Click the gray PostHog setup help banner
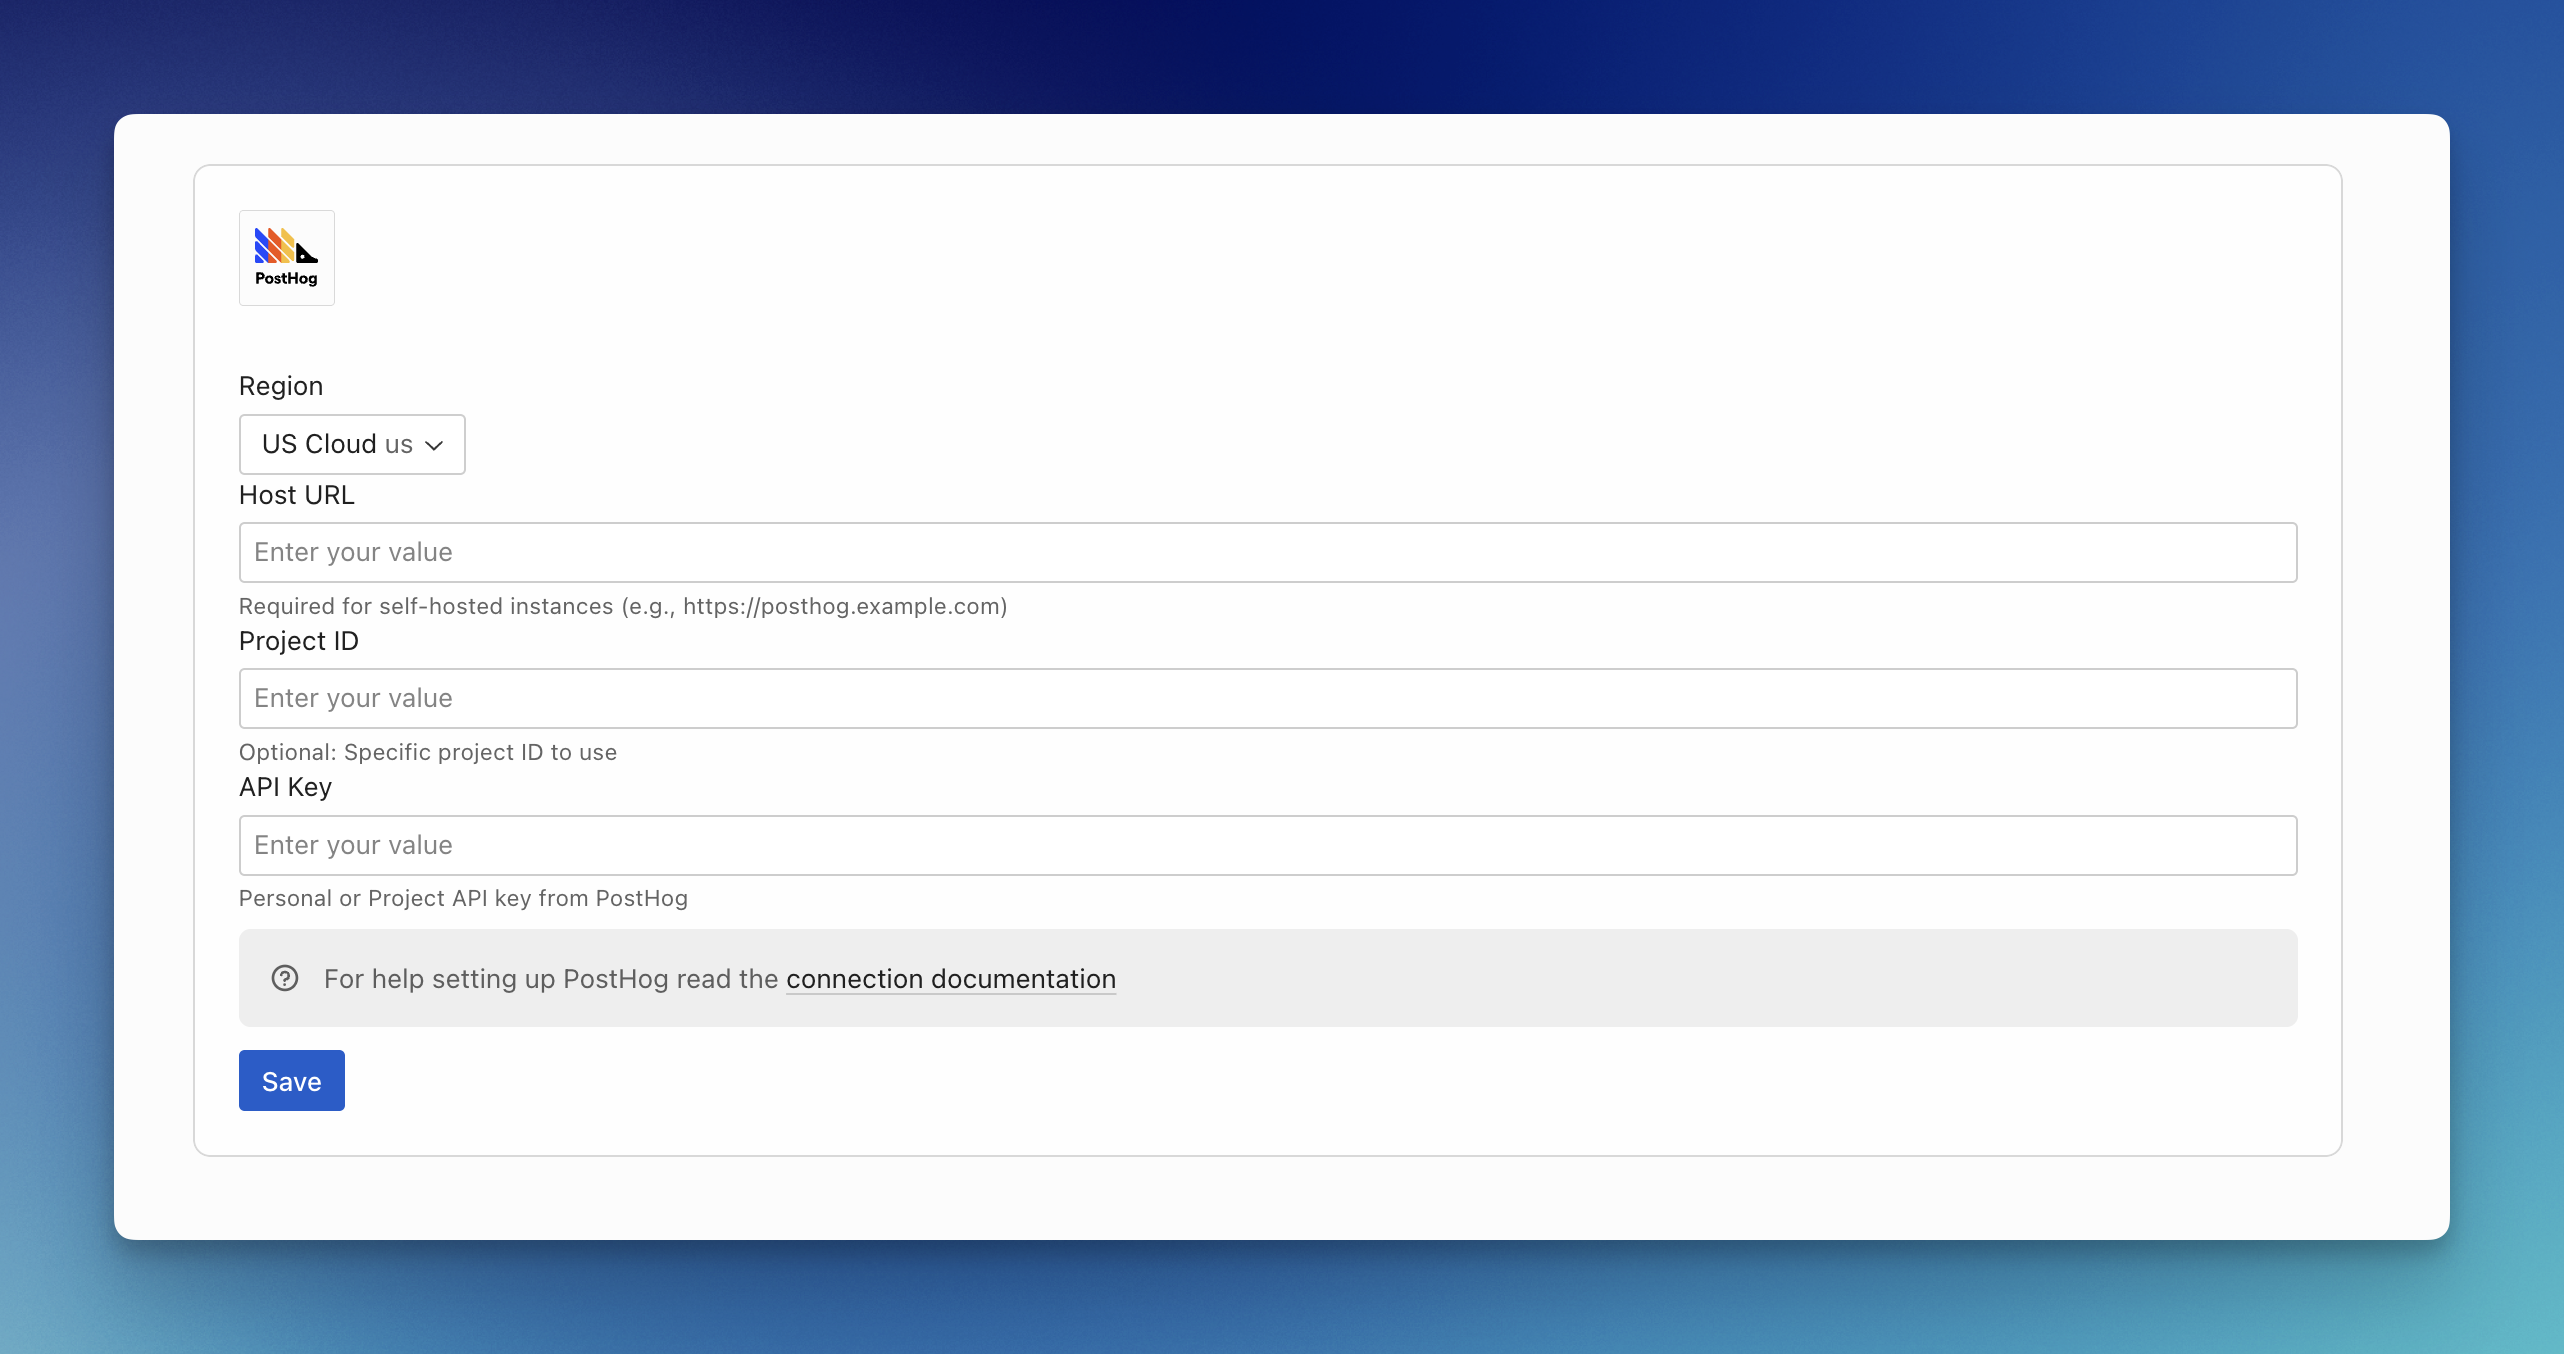This screenshot has height=1354, width=2564. [1700, 978]
